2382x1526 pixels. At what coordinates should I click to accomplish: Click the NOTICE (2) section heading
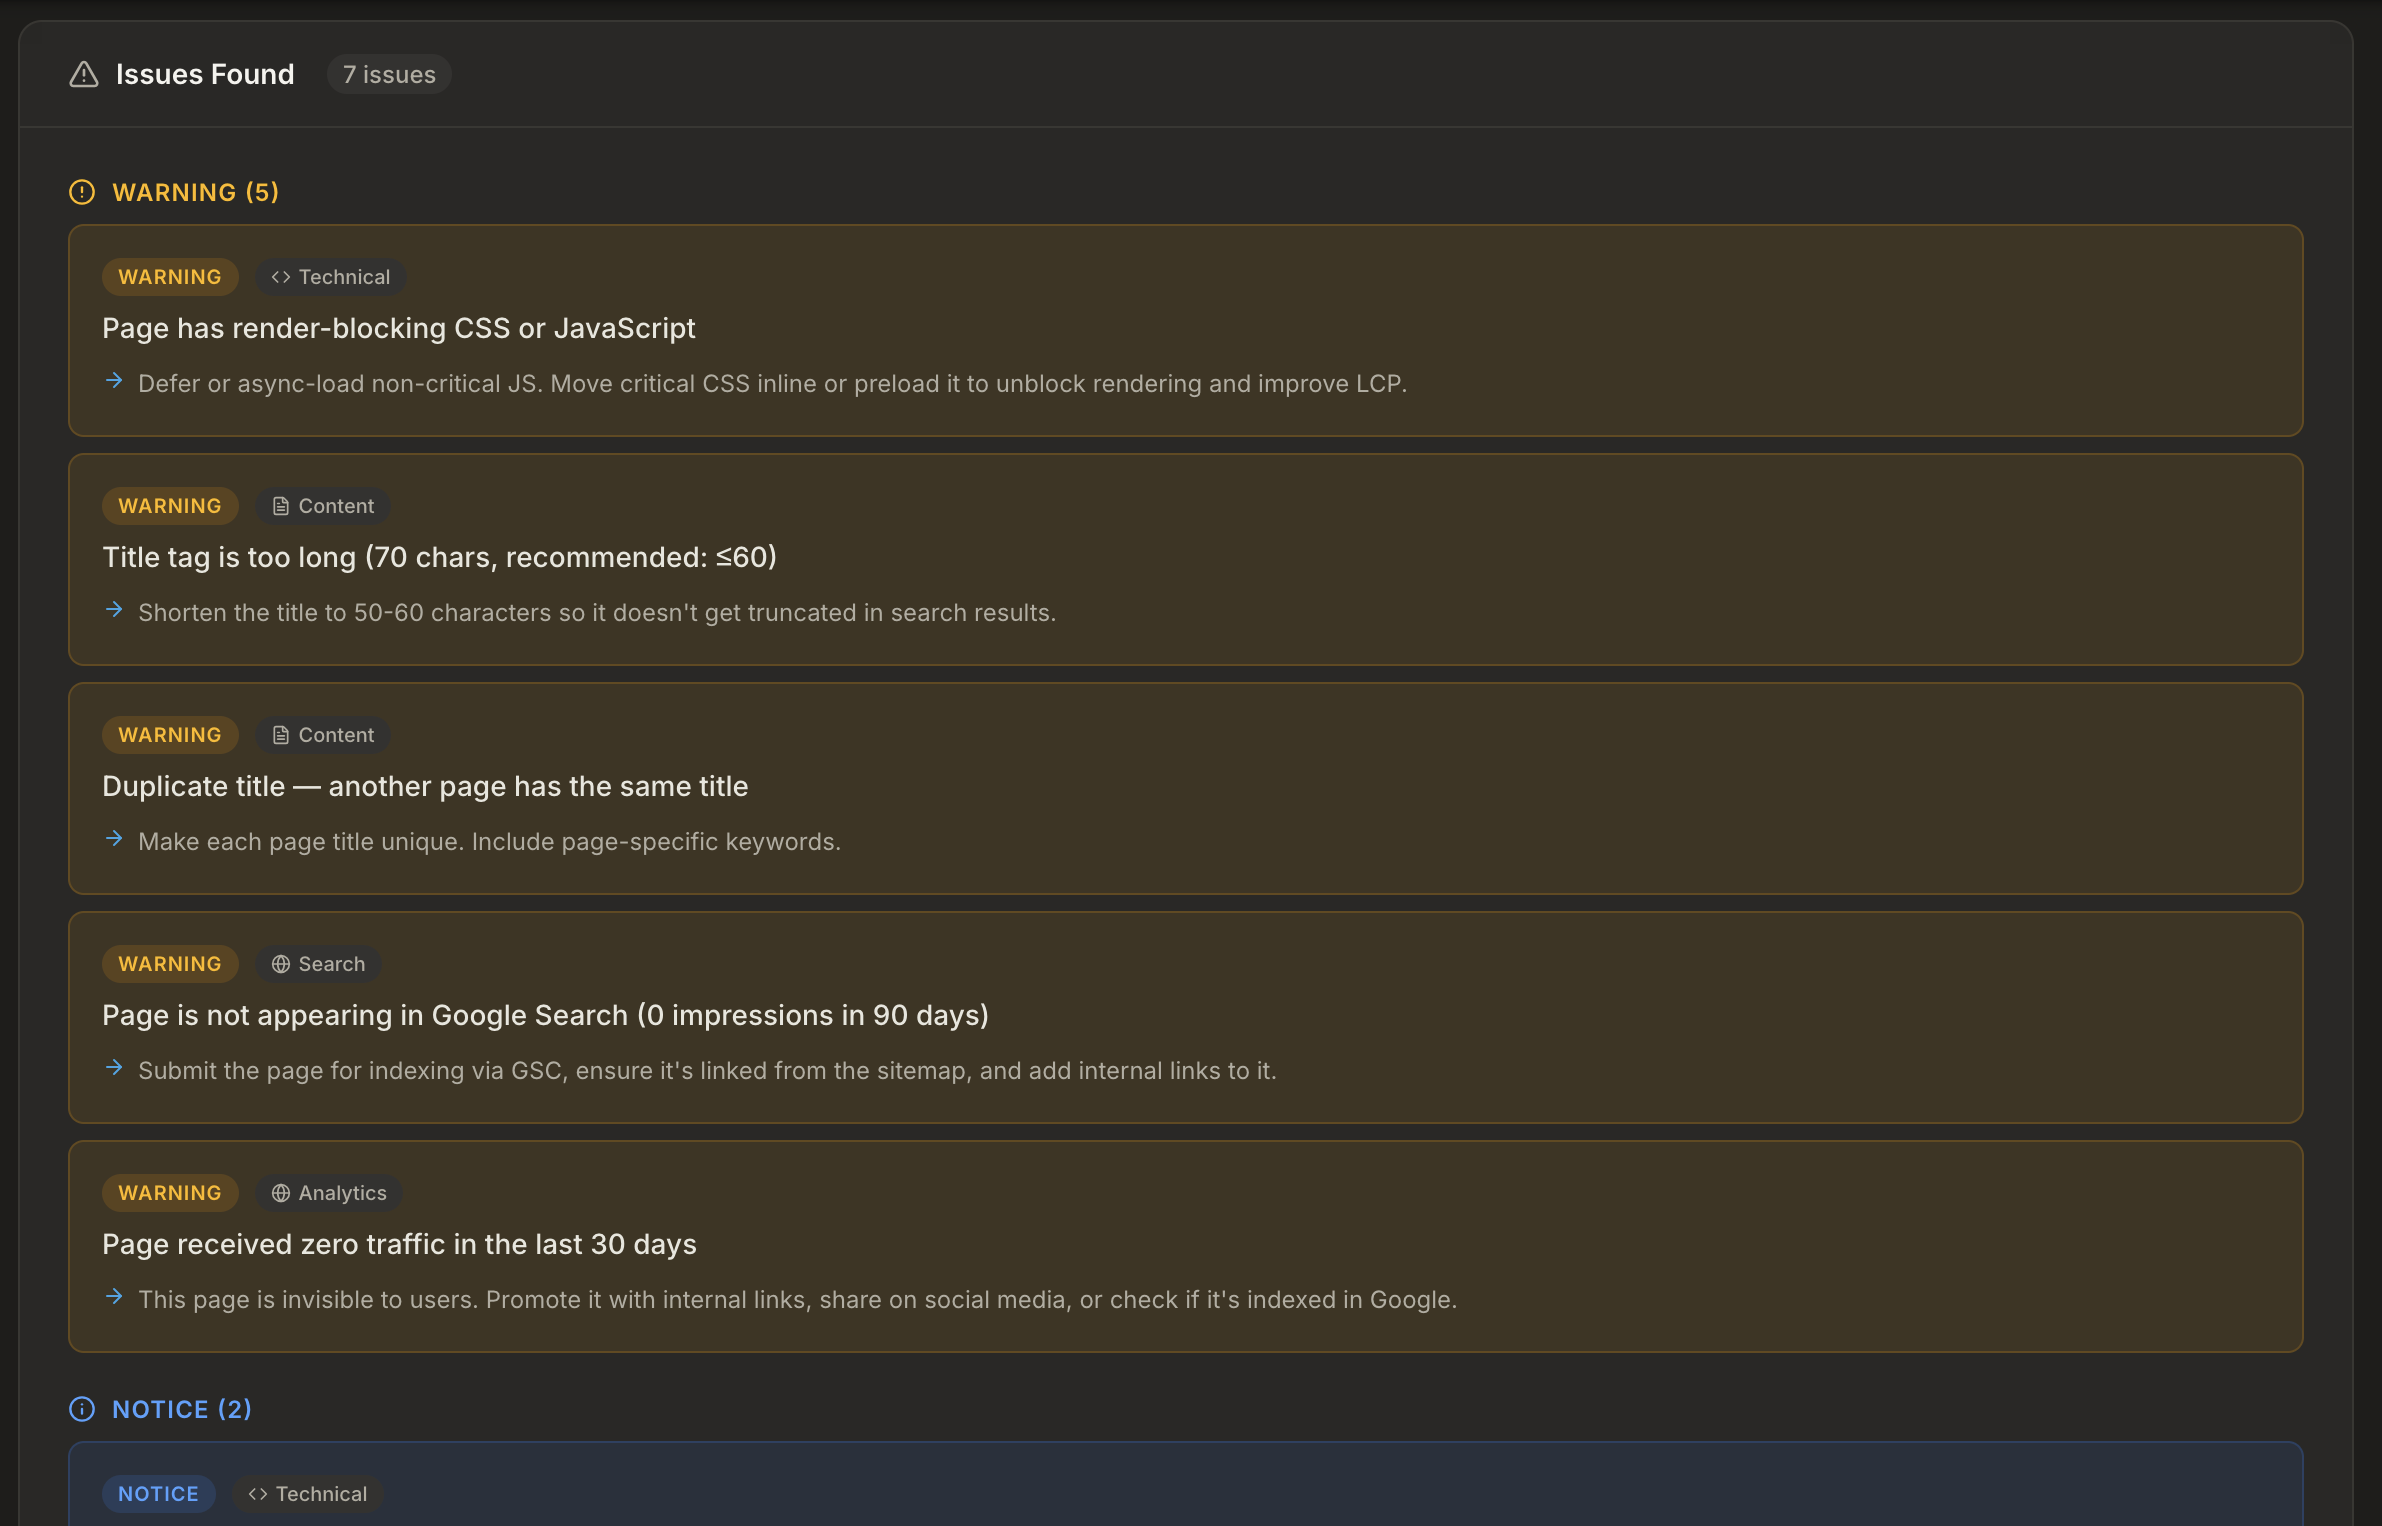click(x=182, y=1409)
